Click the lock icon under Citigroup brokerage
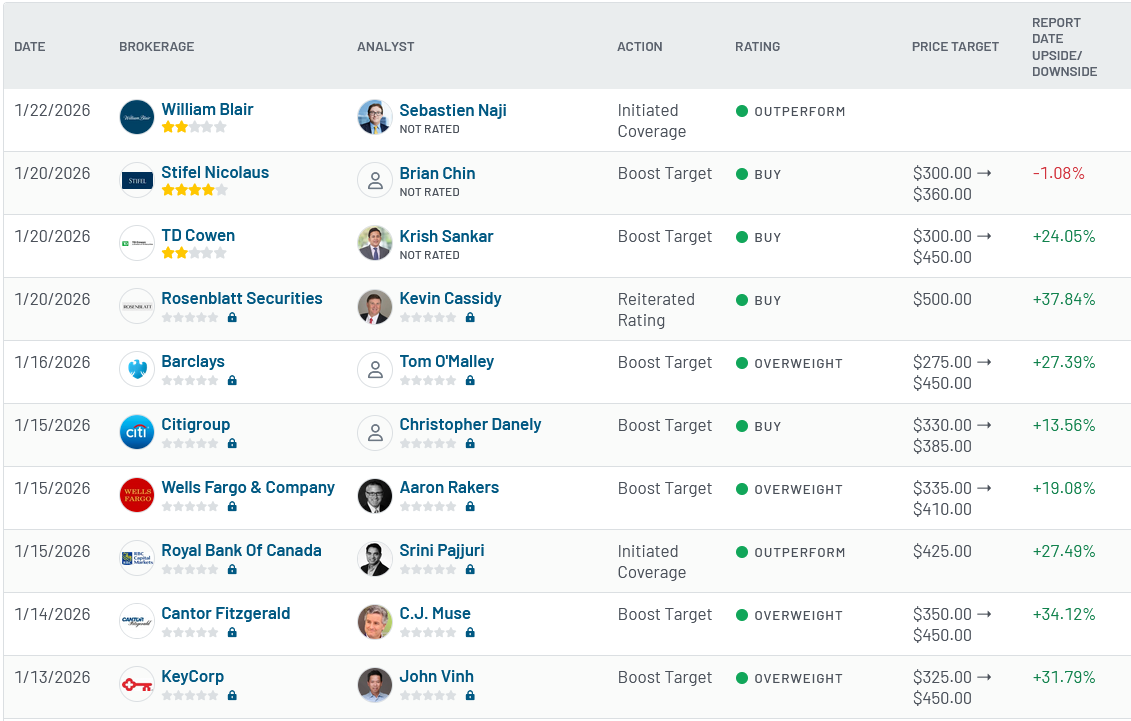 (232, 443)
